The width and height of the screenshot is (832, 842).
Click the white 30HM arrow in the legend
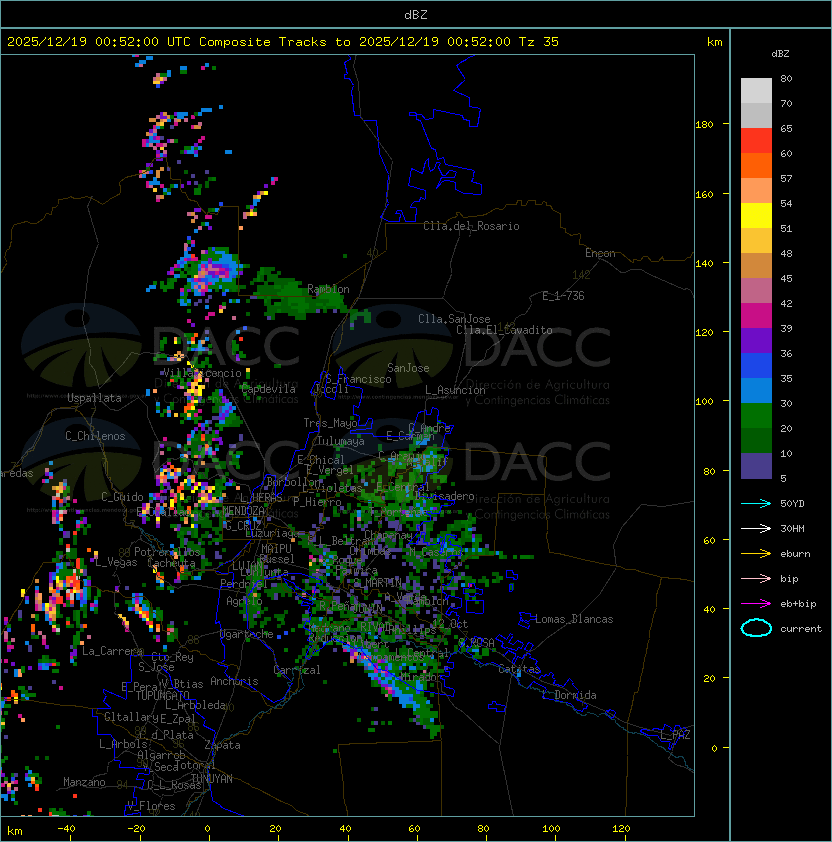756,529
